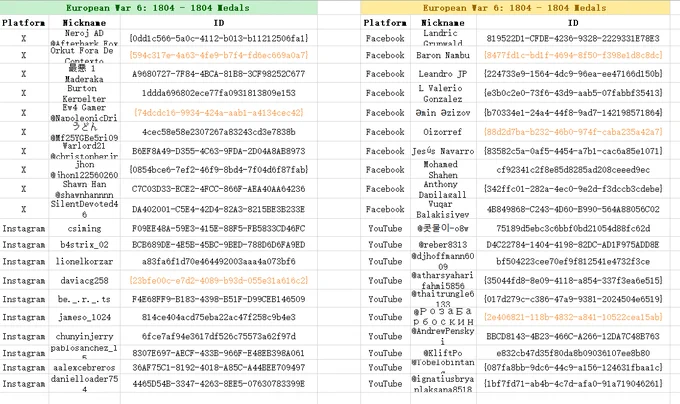Screen dimensions: 680x404
Task: Click the Instagram cell in the csiming row
Action: click(x=24, y=228)
